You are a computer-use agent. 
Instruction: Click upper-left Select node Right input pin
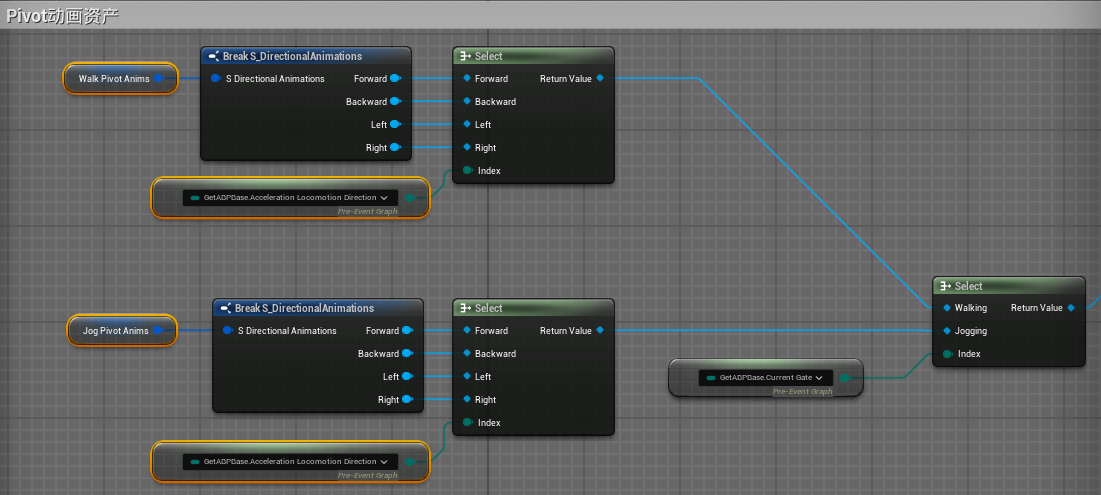[x=467, y=147]
